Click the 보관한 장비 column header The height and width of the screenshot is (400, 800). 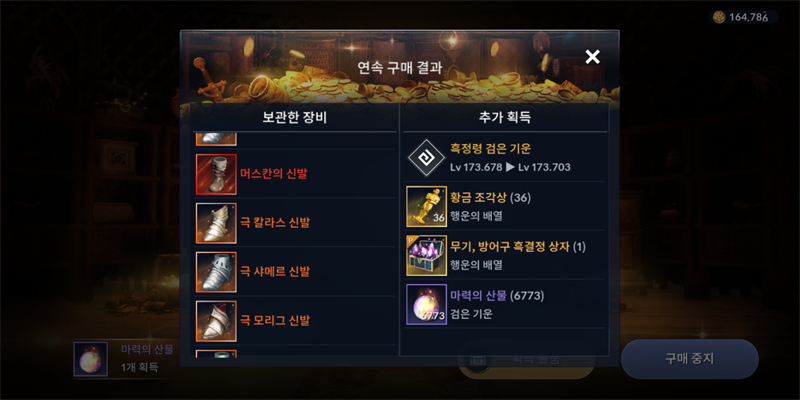[295, 118]
